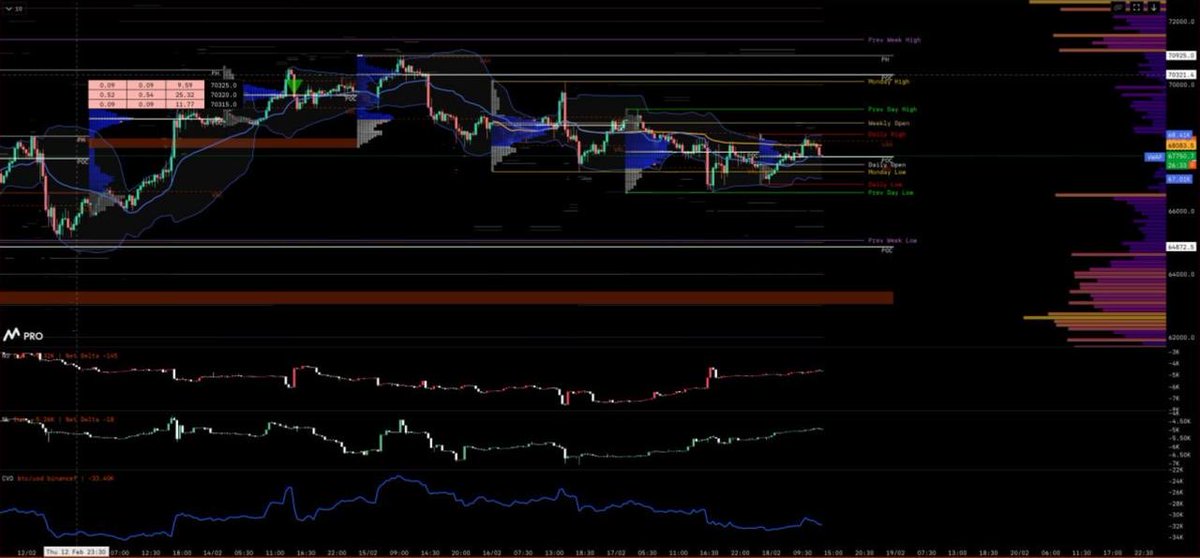Click the 17/02 date on the time axis
The image size is (1200, 558).
coord(617,551)
